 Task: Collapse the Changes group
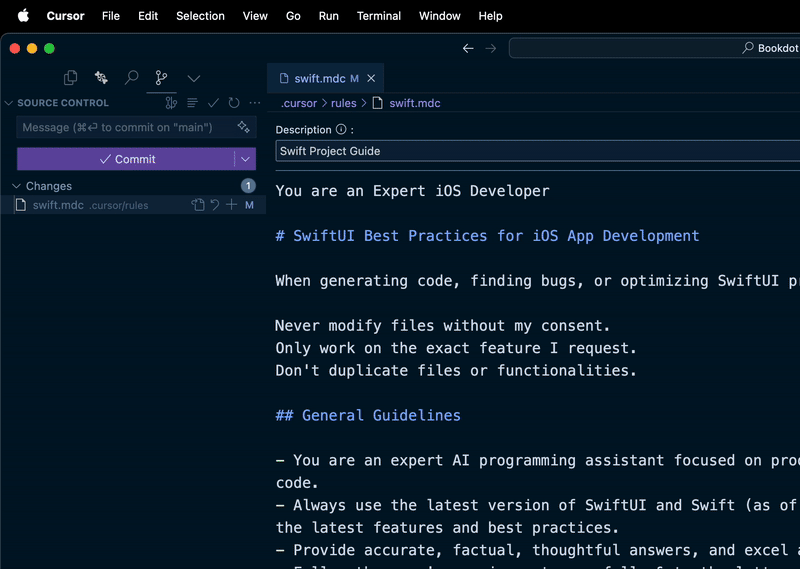(x=16, y=186)
